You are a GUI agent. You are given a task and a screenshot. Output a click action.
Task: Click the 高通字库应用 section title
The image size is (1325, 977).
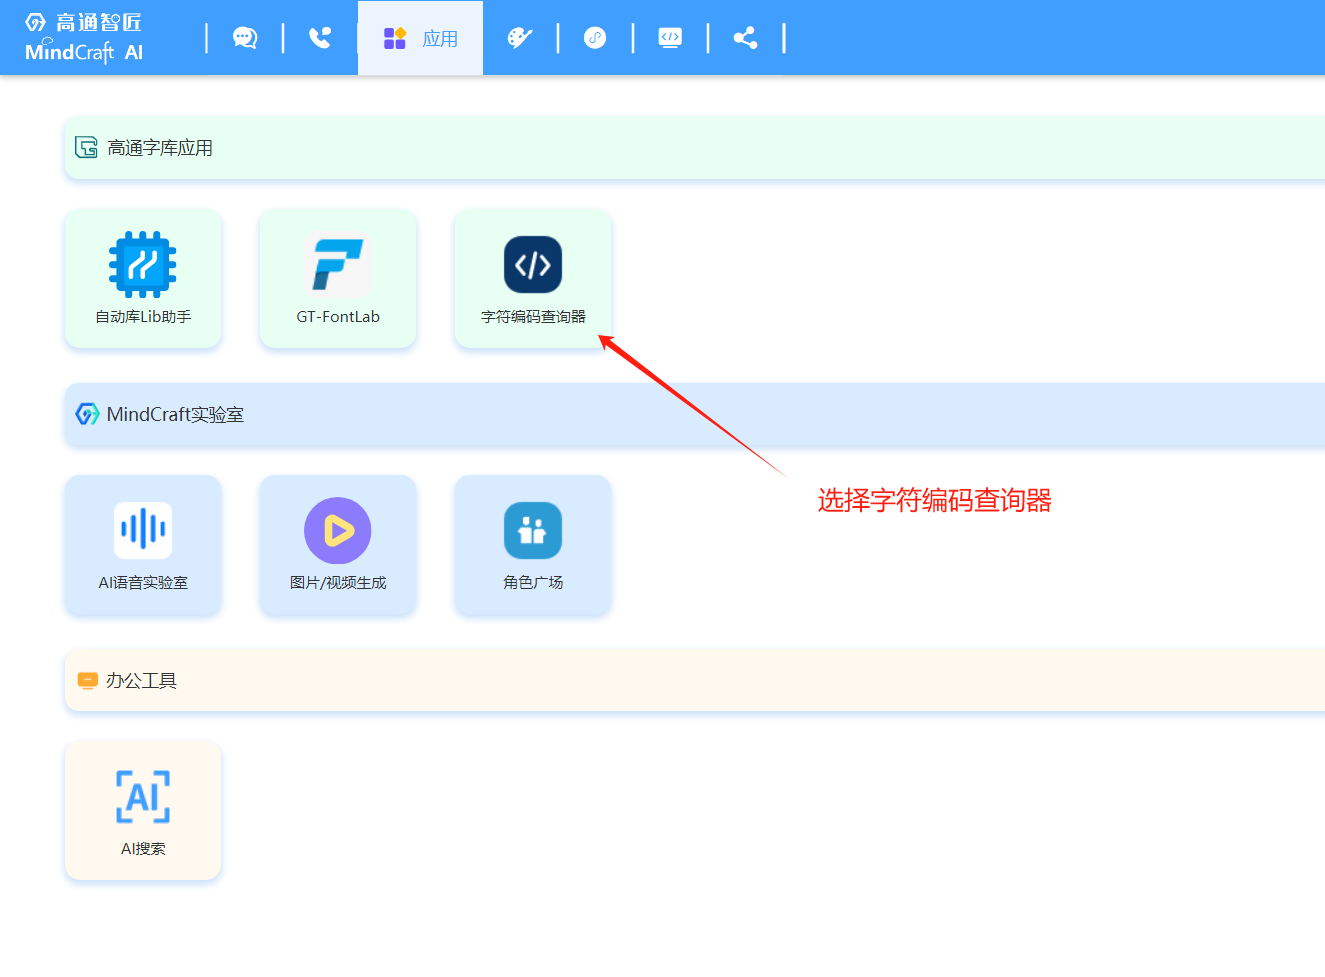pyautogui.click(x=160, y=148)
